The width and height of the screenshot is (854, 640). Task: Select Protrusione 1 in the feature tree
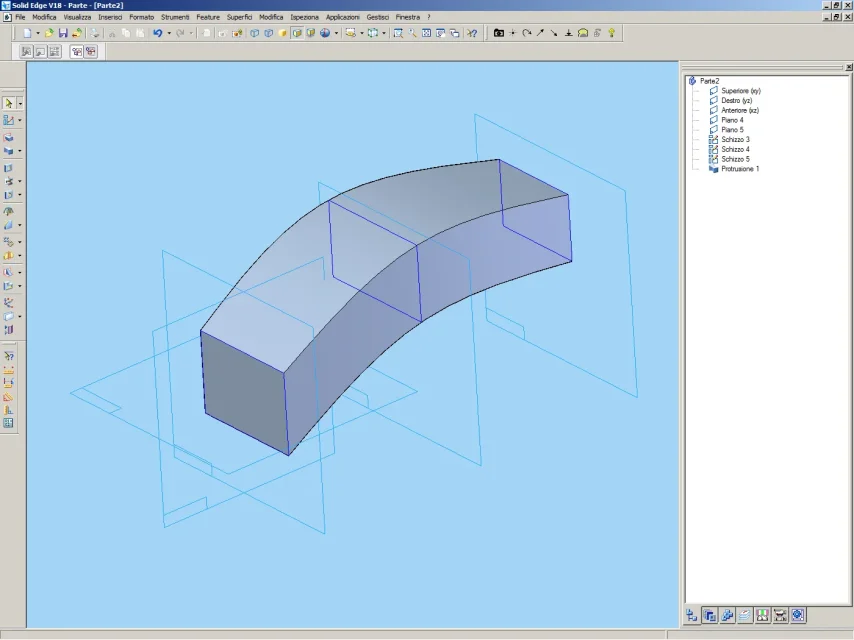tap(740, 169)
